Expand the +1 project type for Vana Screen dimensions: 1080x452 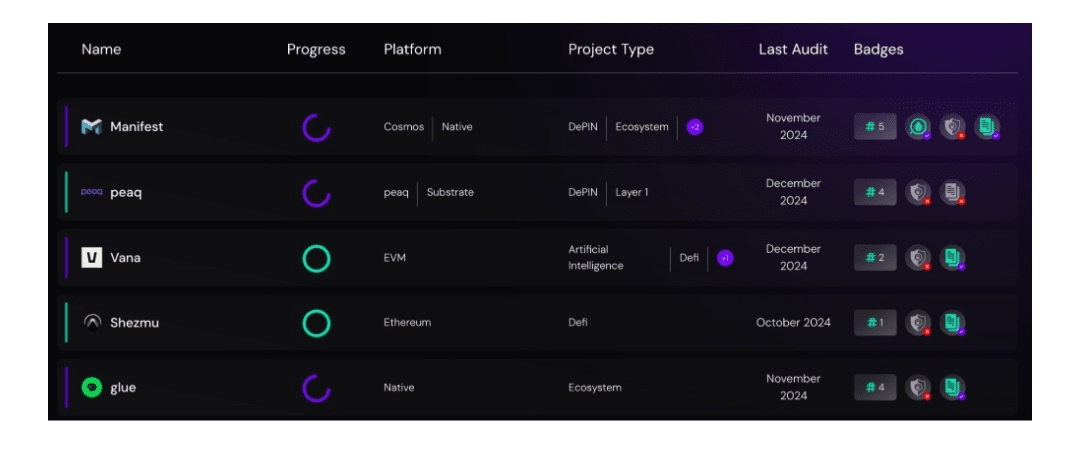pos(725,258)
